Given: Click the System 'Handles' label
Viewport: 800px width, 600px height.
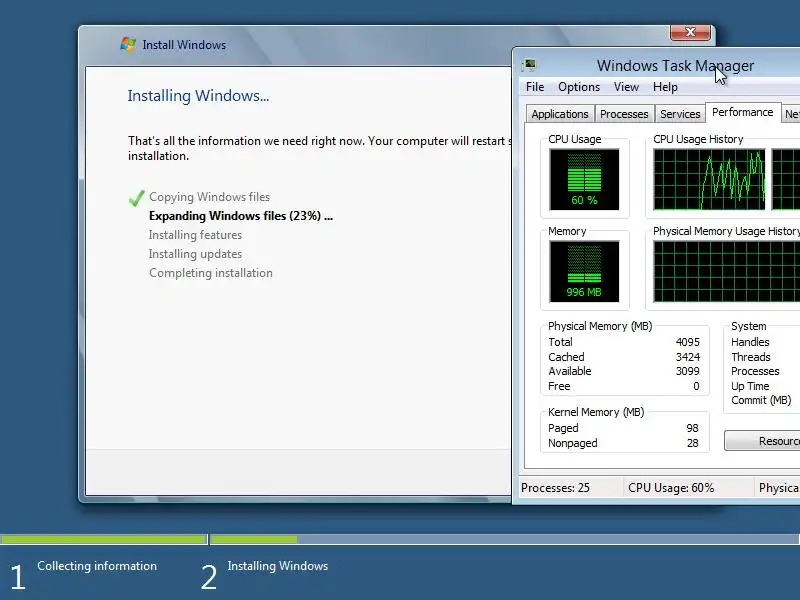Looking at the screenshot, I should 750,342.
